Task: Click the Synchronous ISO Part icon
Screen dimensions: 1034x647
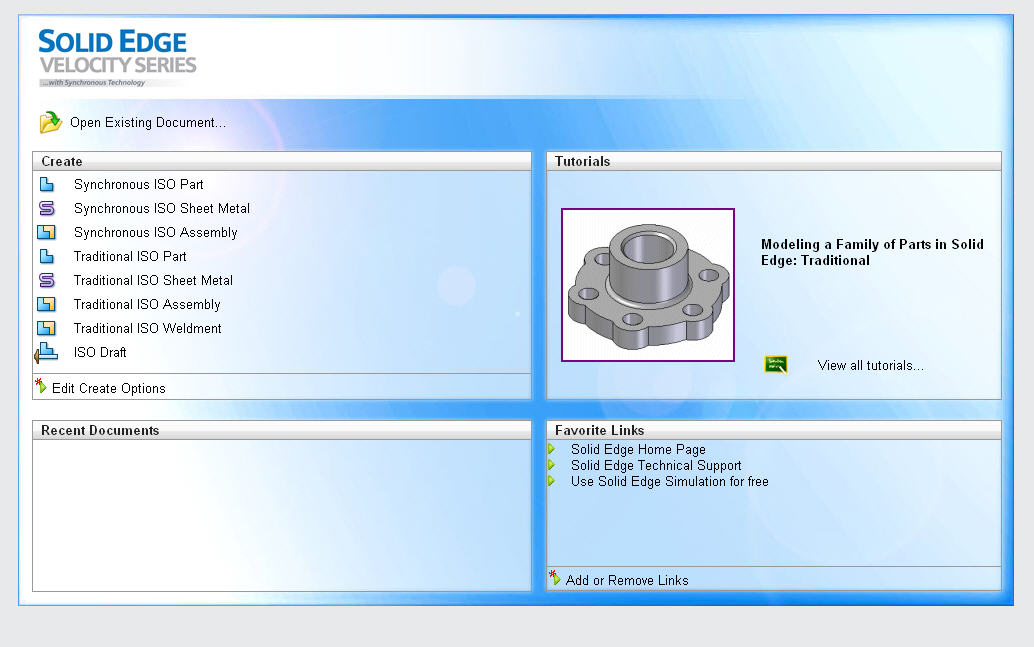Action: tap(46, 184)
